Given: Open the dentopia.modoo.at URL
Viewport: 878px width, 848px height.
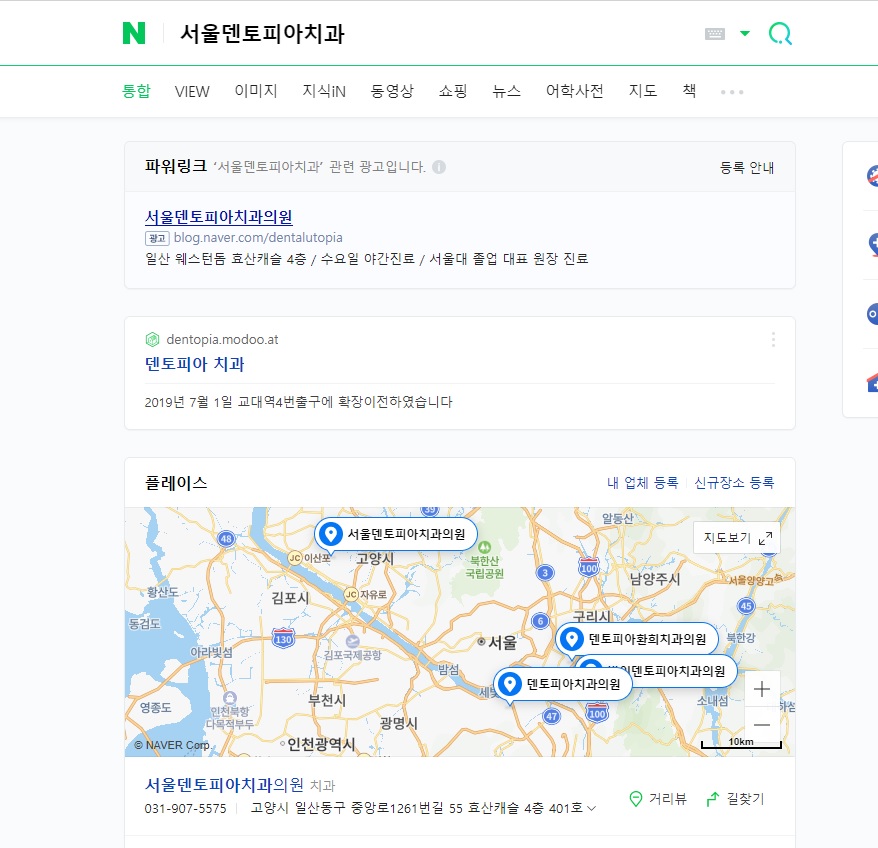Looking at the screenshot, I should coord(222,339).
